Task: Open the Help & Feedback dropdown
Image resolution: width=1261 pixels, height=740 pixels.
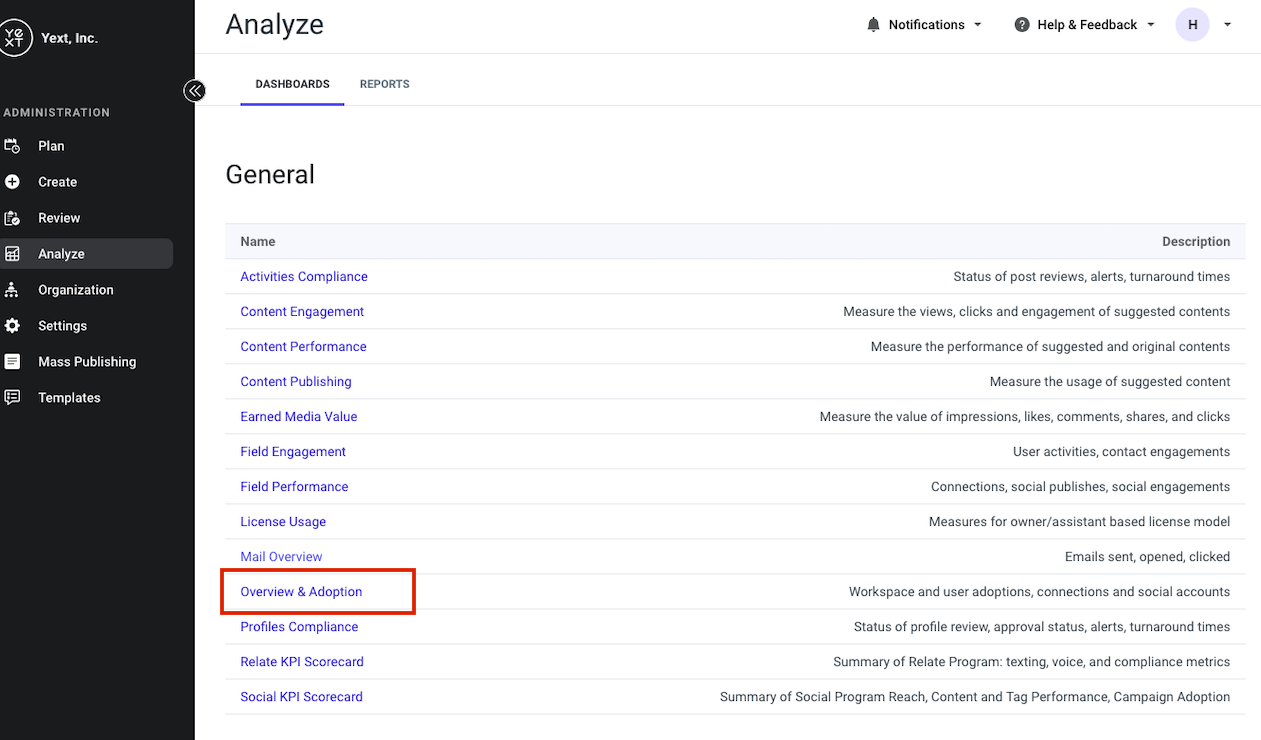Action: coord(1085,25)
